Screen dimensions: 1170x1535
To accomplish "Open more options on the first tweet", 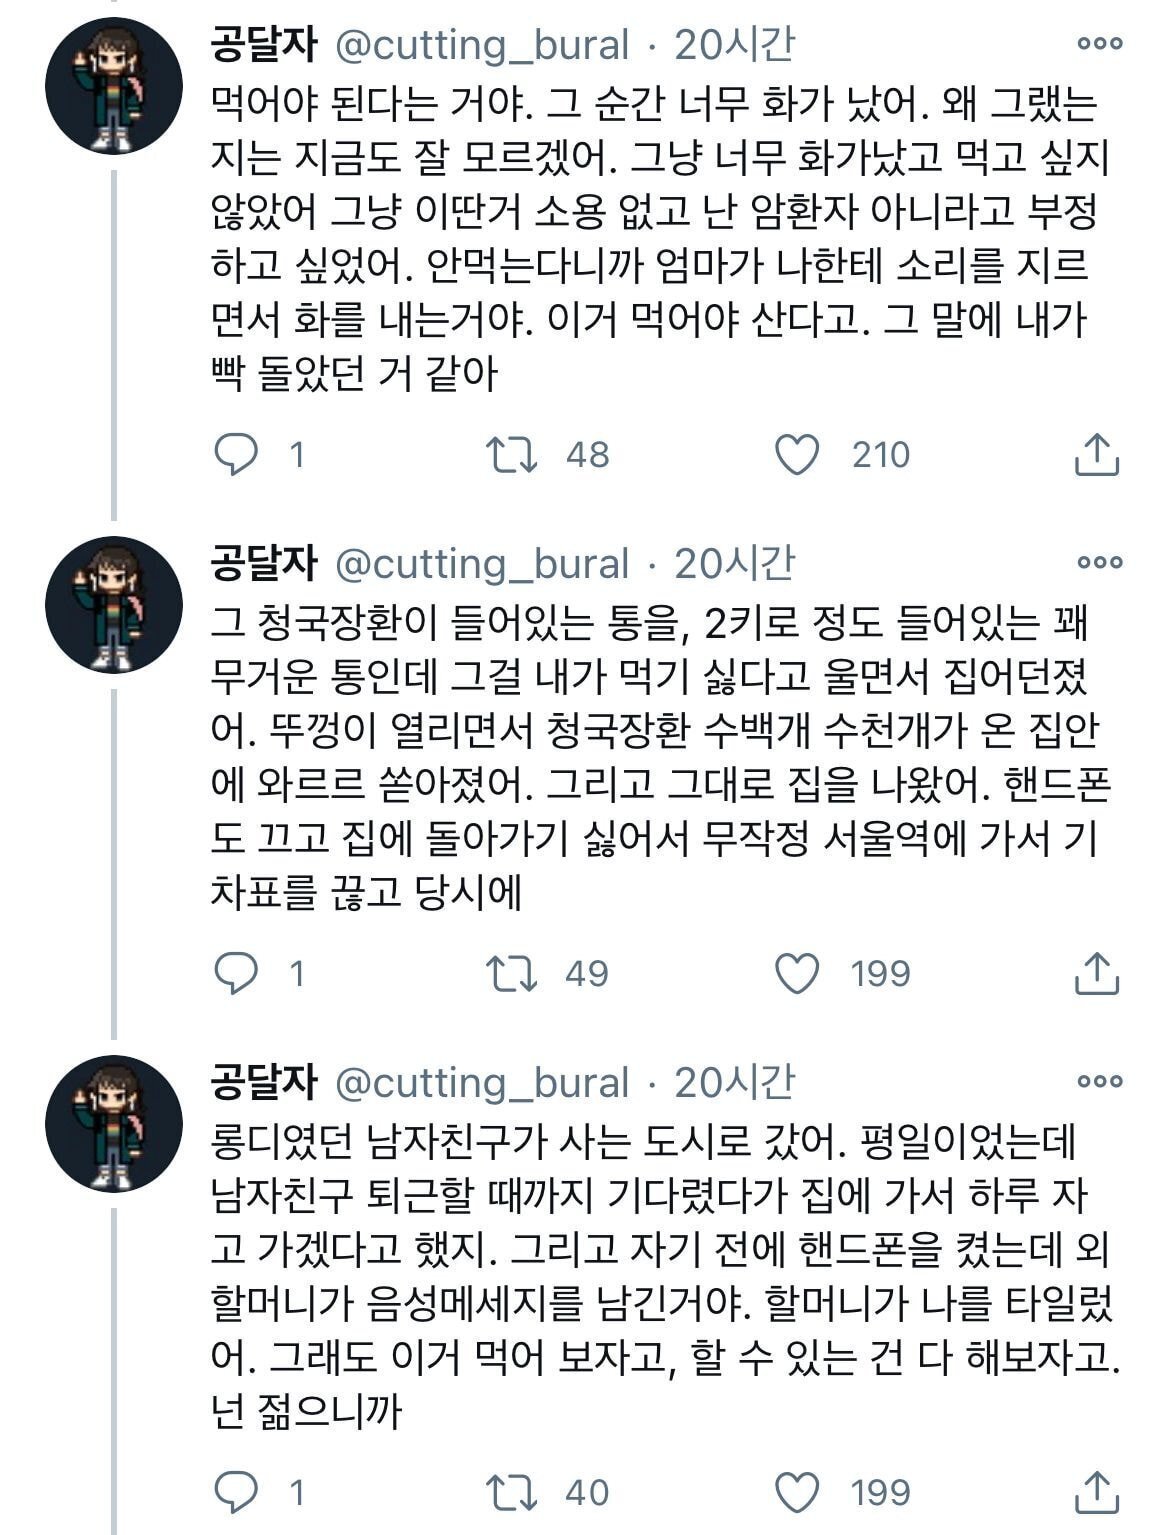I will tap(1099, 44).
